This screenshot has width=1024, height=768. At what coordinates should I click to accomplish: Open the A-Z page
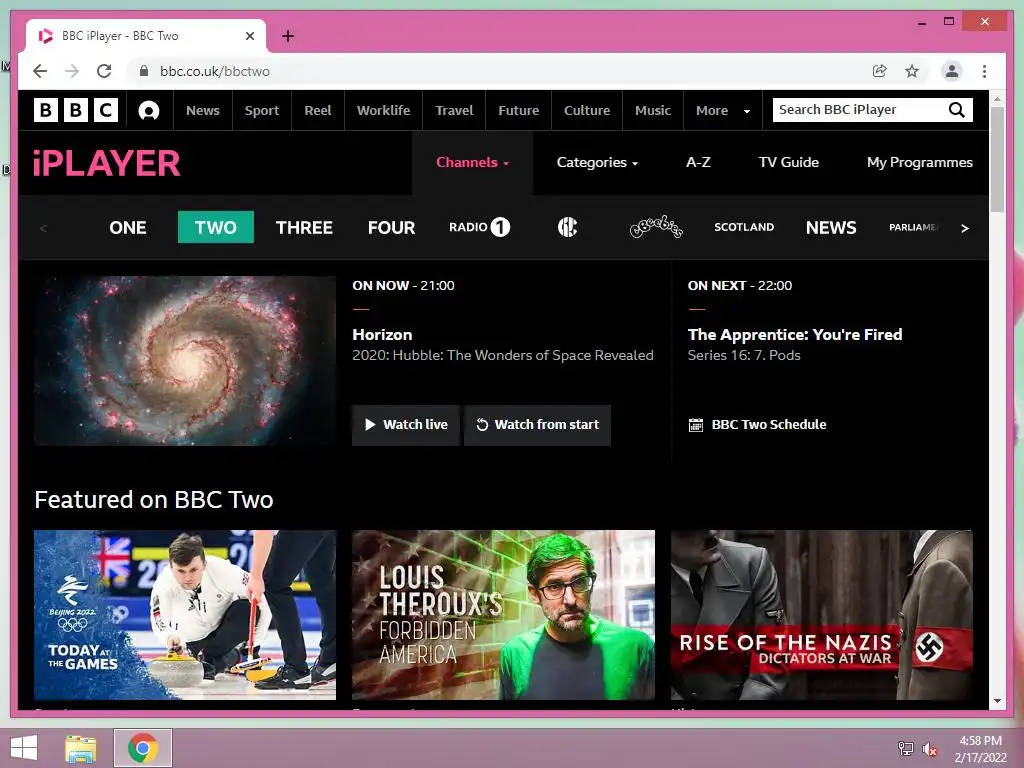tap(698, 163)
